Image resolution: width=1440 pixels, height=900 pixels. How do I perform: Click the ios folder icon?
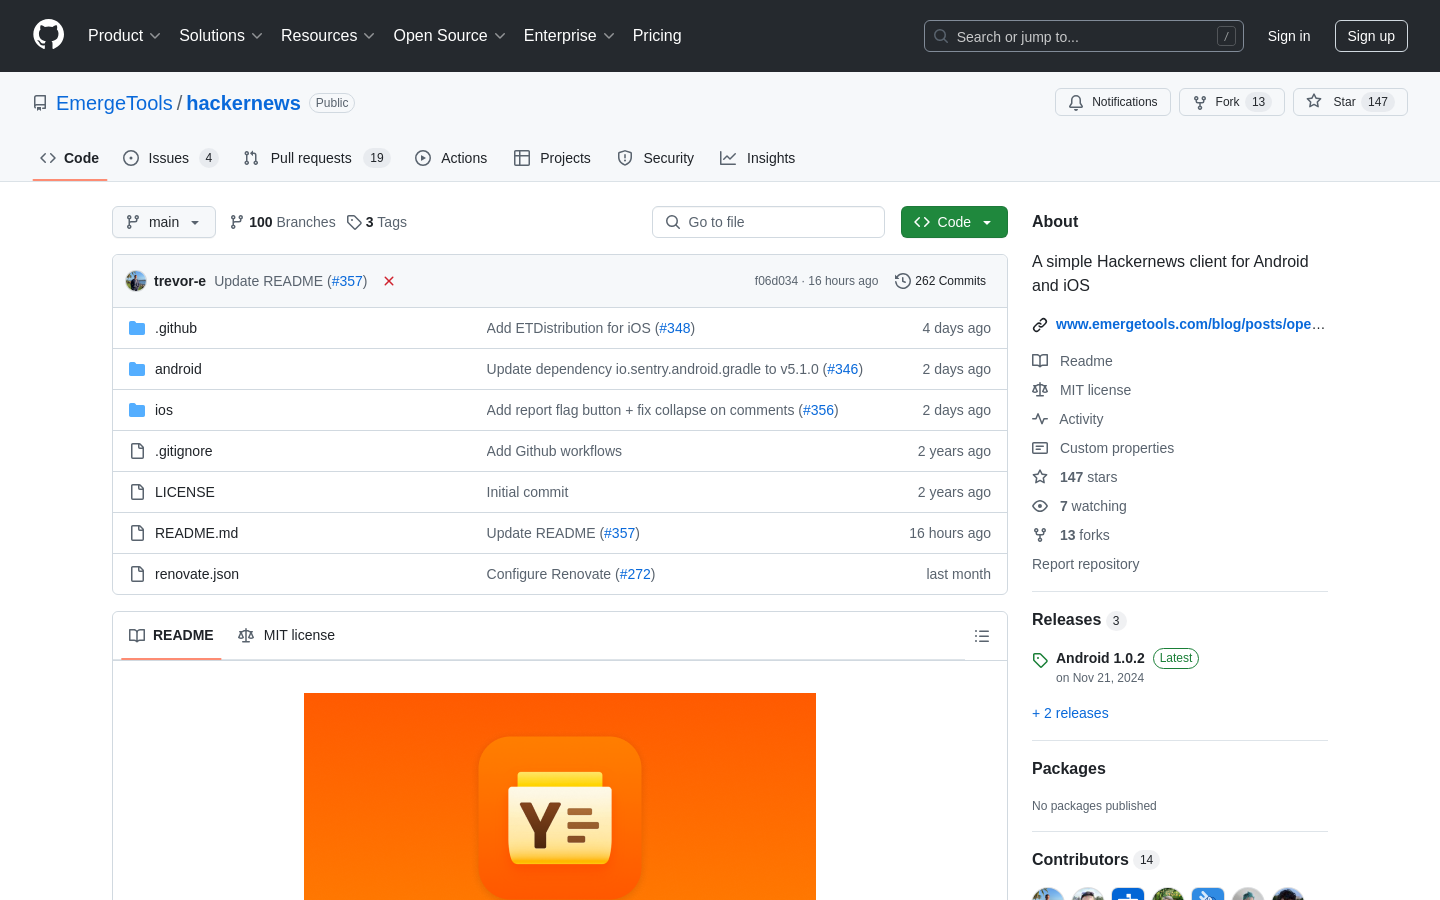[137, 410]
